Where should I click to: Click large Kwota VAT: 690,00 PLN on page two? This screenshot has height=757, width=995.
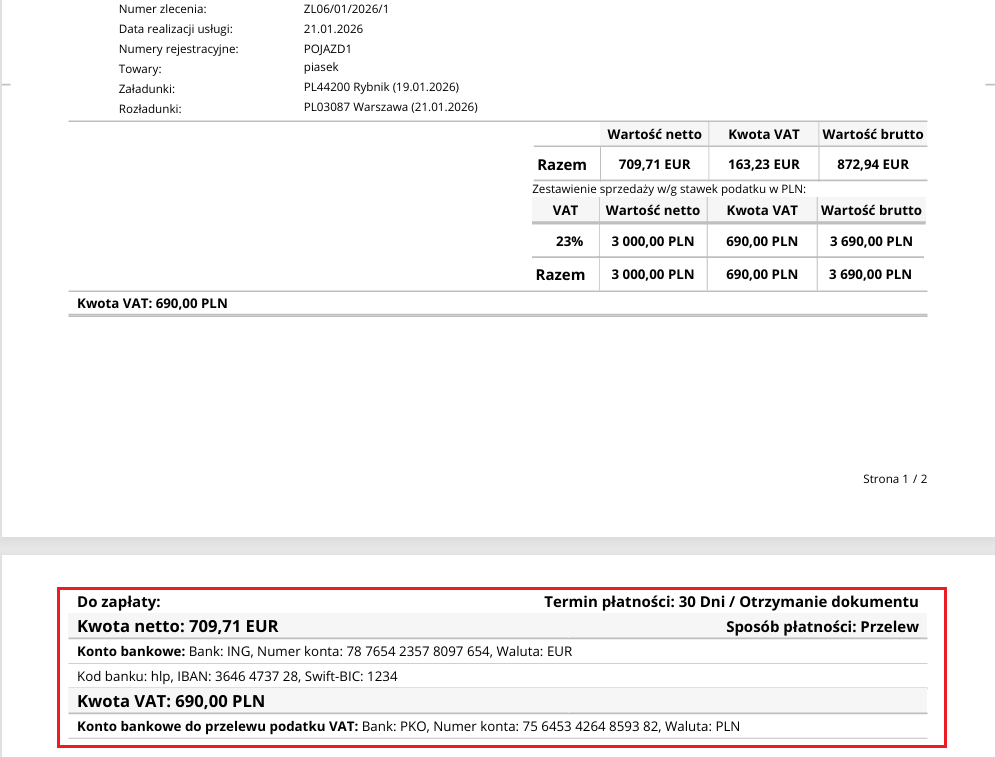click(x=171, y=701)
